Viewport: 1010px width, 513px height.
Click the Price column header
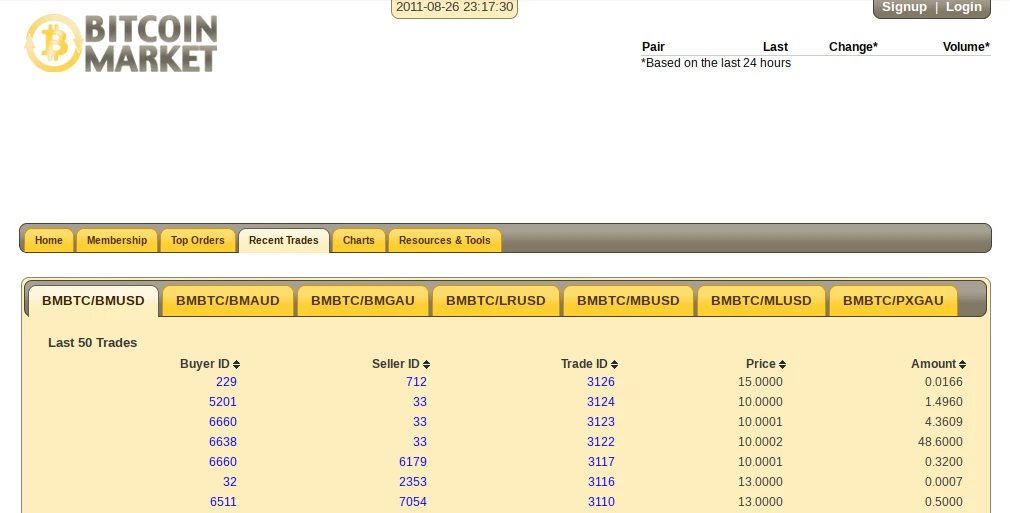(x=761, y=364)
